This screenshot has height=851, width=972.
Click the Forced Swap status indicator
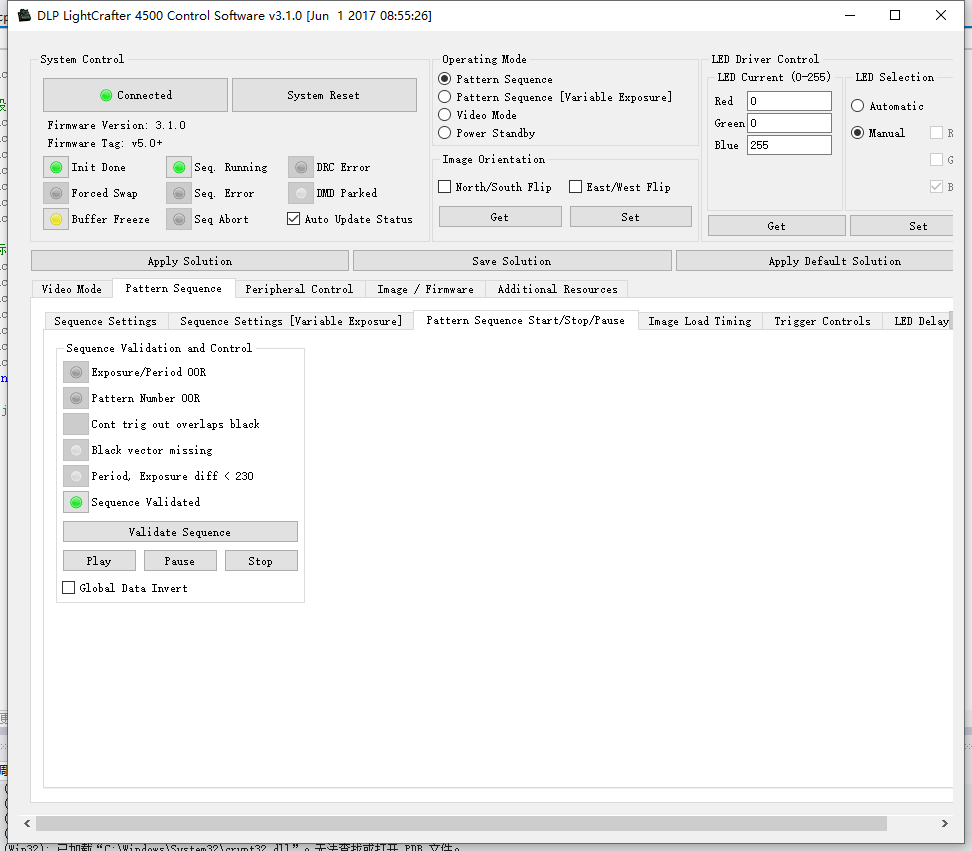click(56, 193)
